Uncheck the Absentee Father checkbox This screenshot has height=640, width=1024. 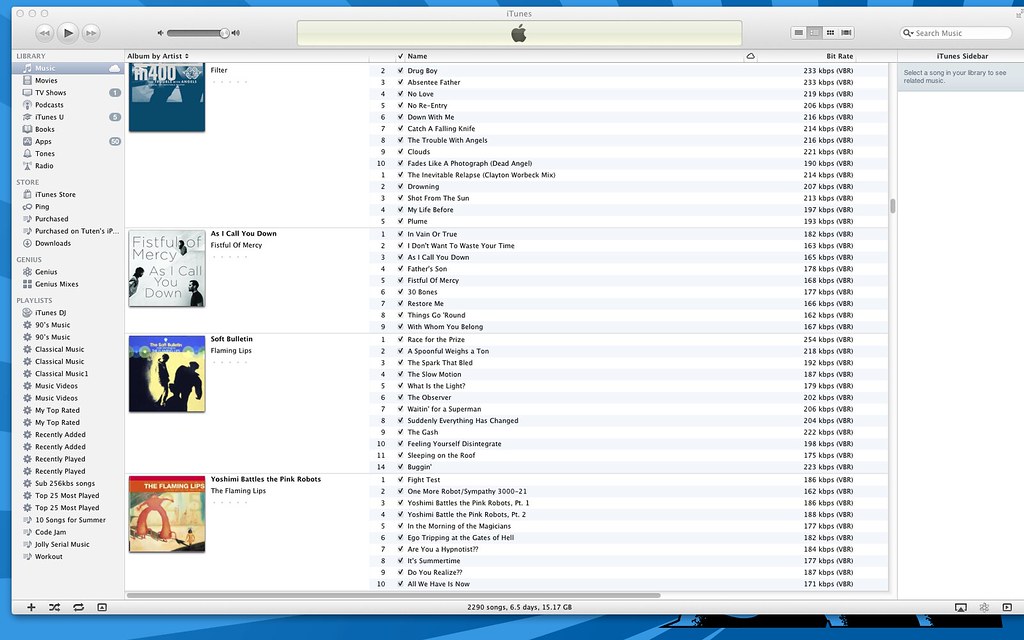pos(400,82)
